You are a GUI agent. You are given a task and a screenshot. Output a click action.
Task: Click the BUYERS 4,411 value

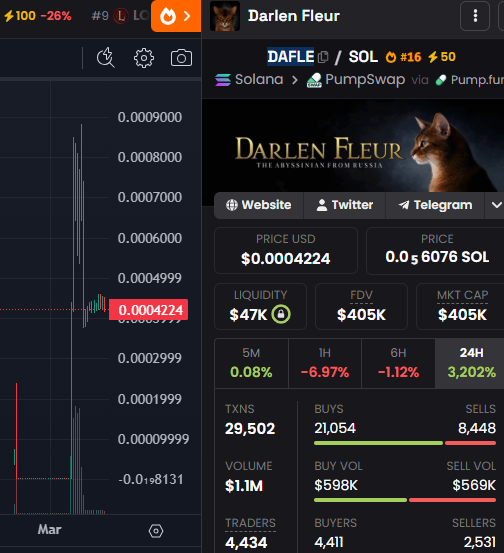coord(328,542)
